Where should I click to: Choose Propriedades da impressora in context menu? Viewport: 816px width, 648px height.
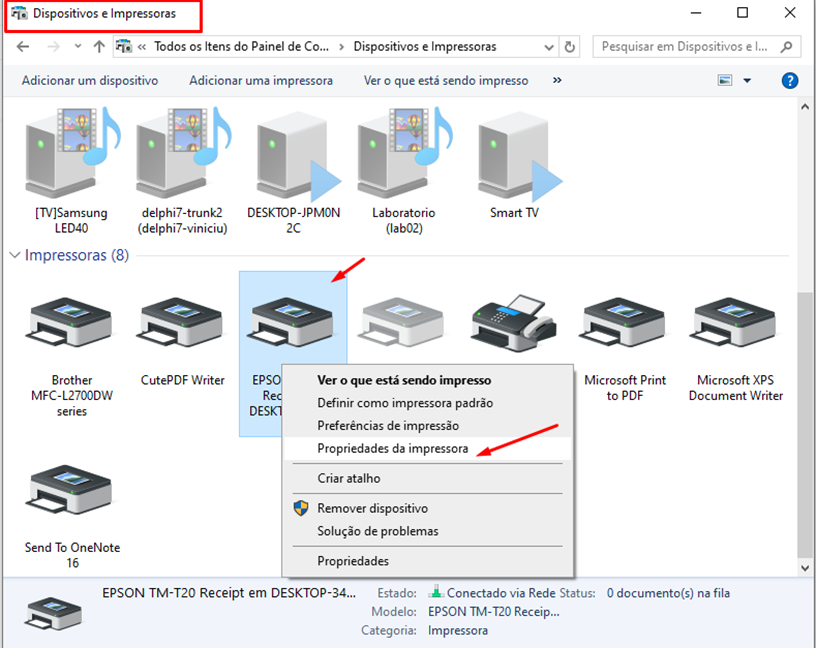(392, 449)
